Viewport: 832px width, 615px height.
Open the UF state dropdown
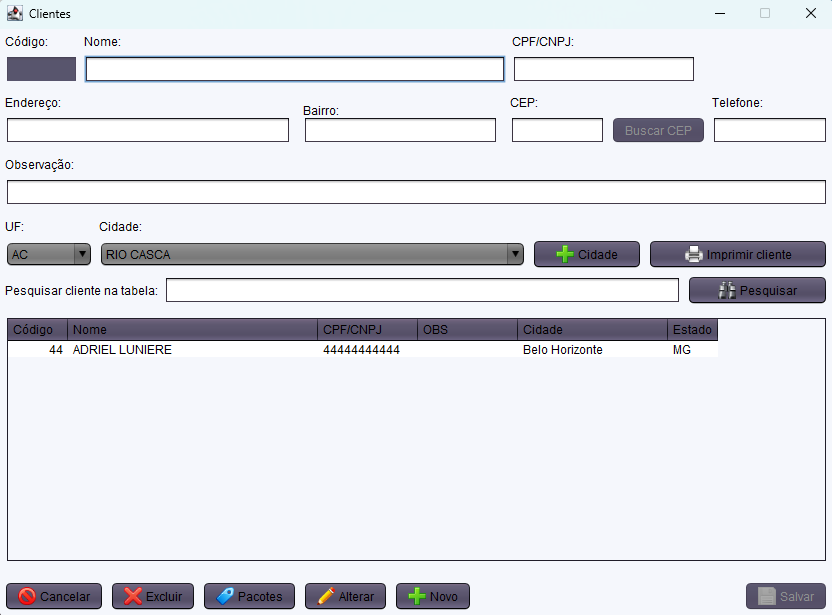49,254
